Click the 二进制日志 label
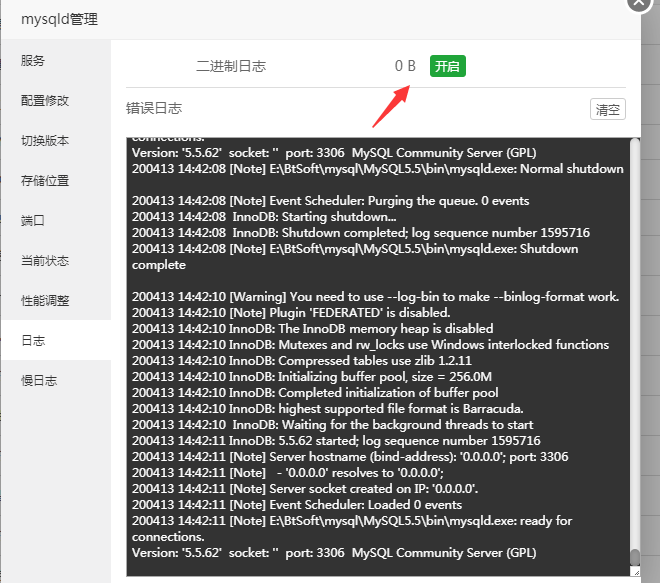The width and height of the screenshot is (660, 583). (x=231, y=66)
